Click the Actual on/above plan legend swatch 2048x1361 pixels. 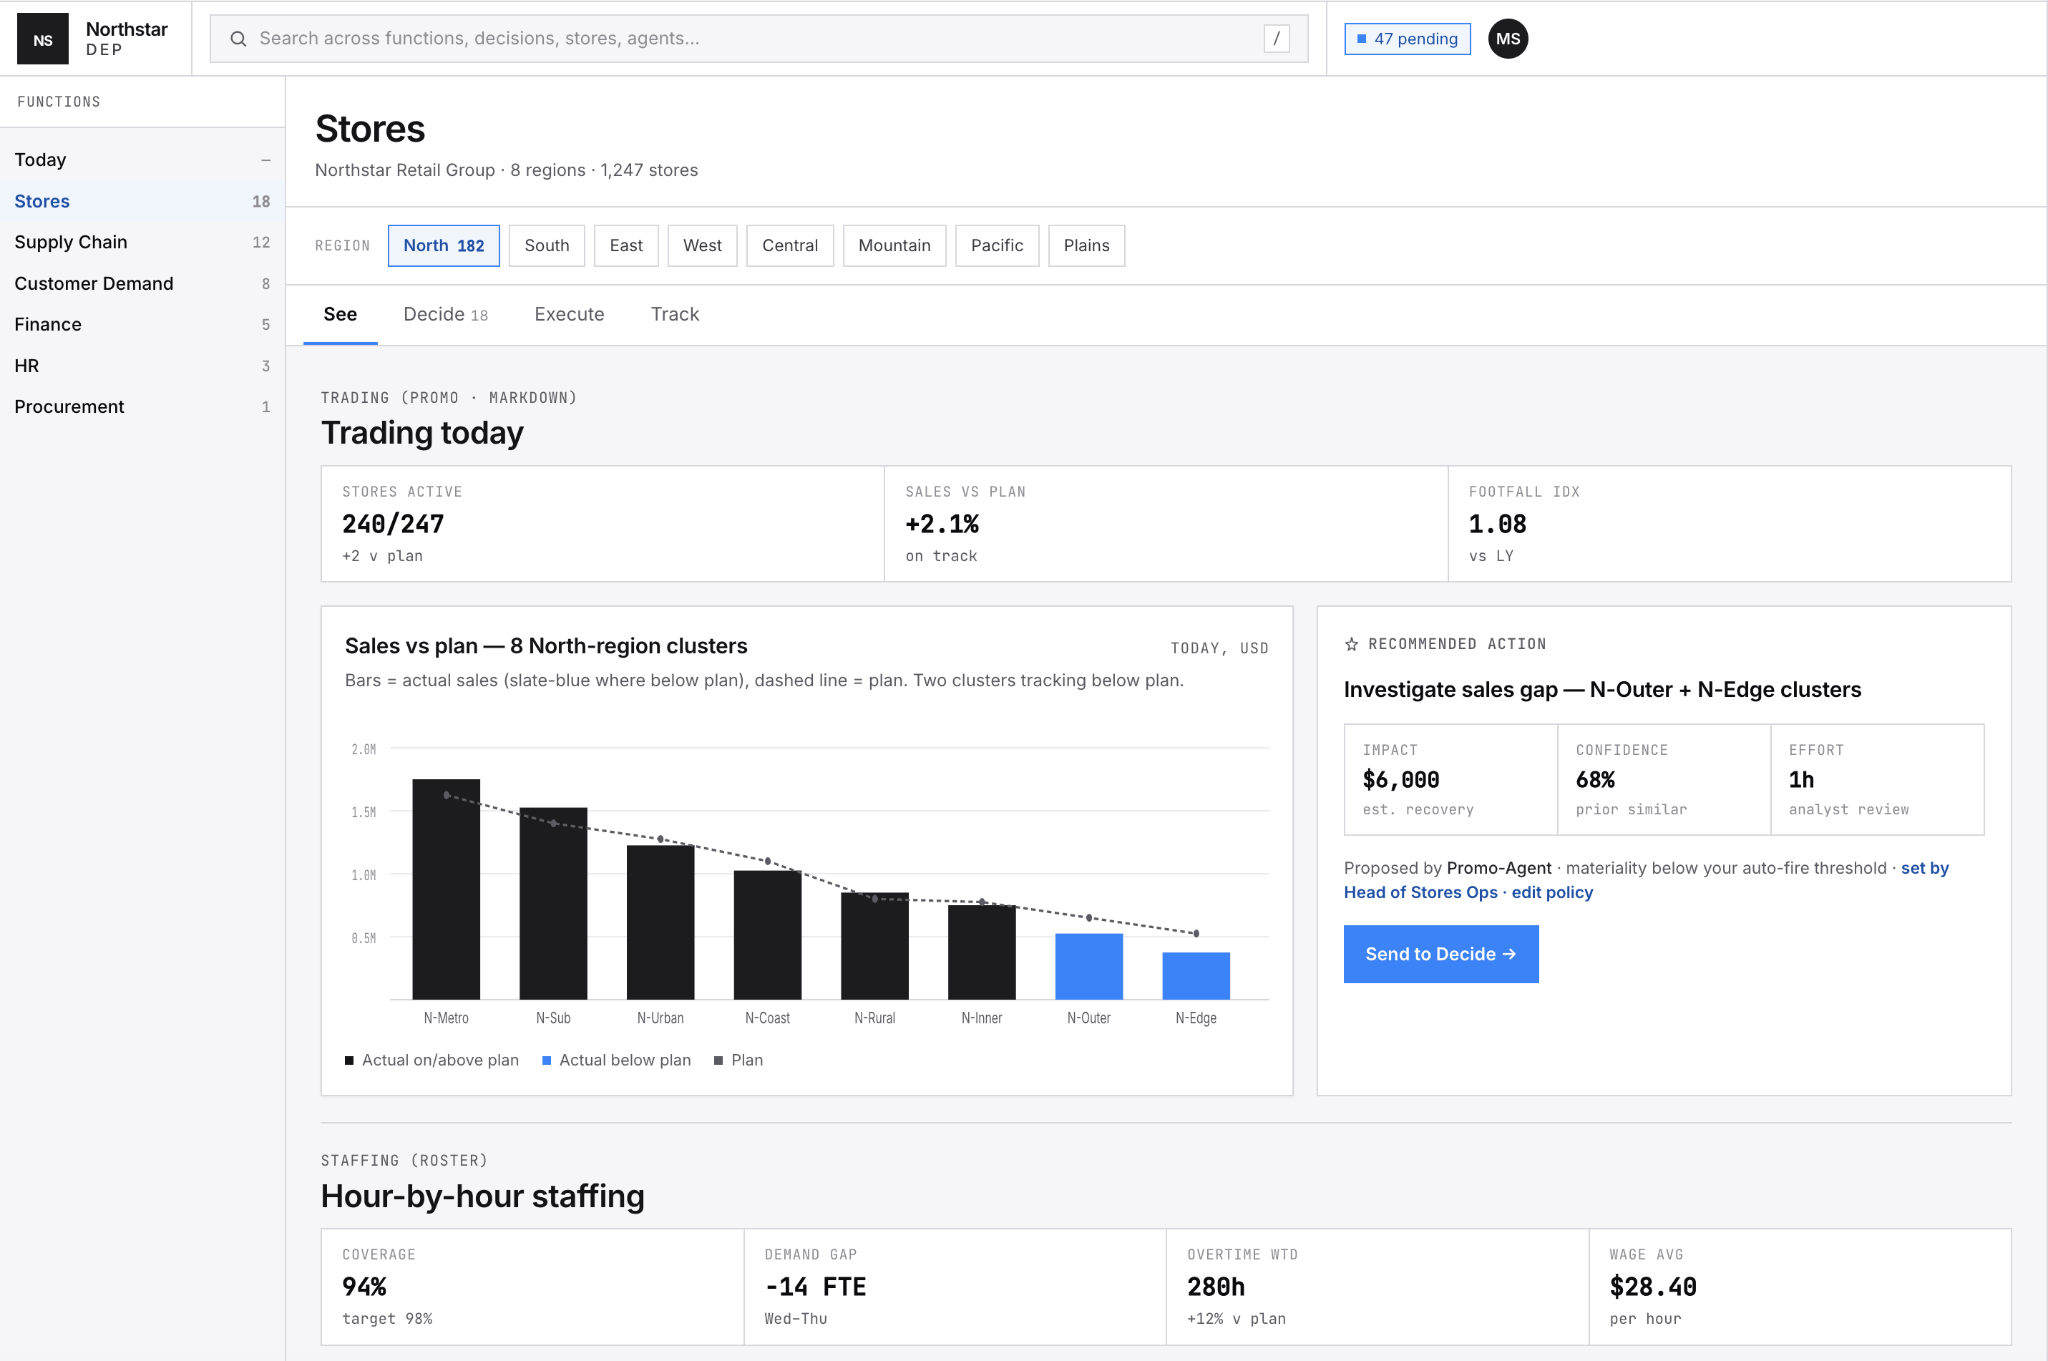pos(349,1060)
